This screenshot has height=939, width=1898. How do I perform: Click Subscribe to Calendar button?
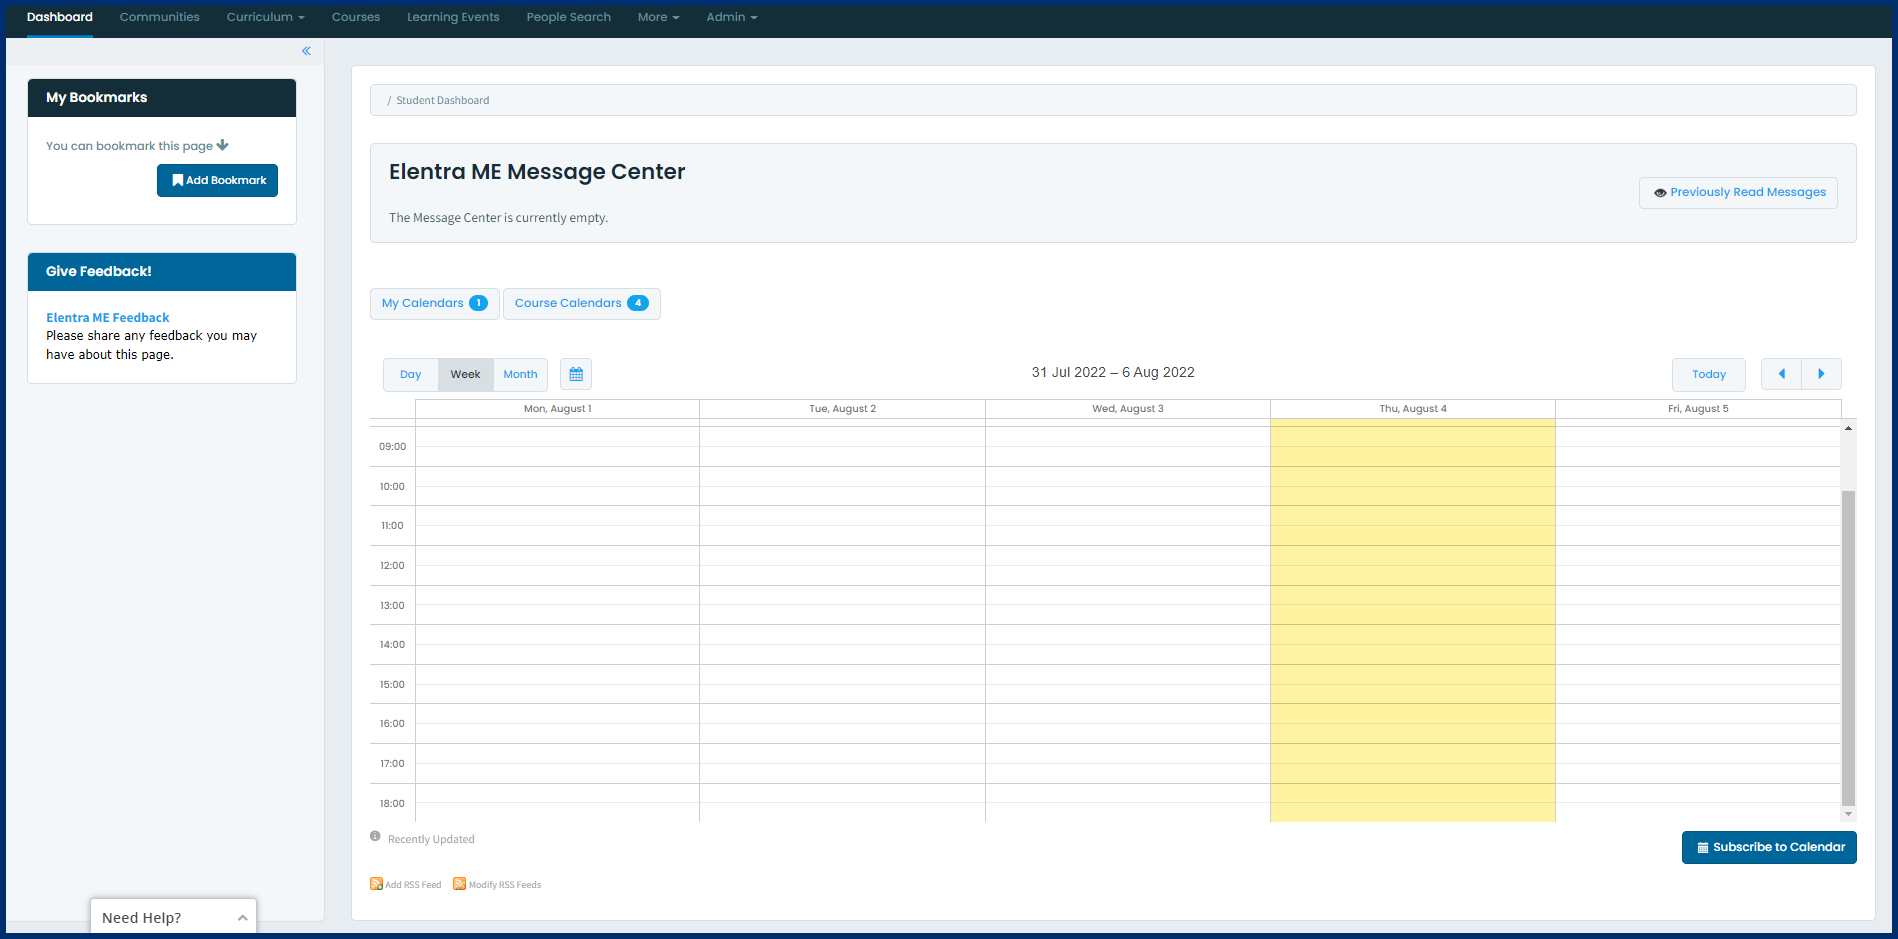pyautogui.click(x=1769, y=847)
